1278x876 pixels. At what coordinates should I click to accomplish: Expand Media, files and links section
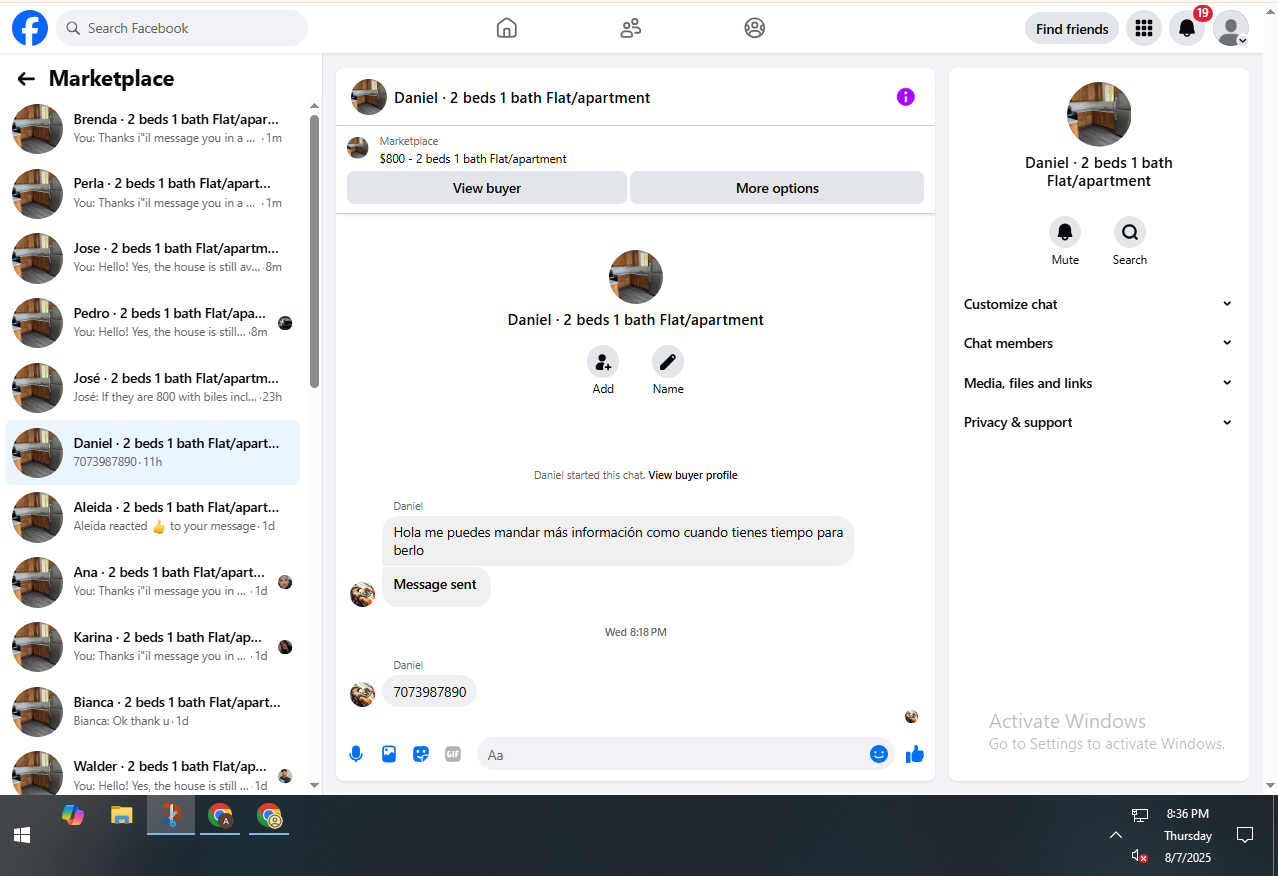(x=1099, y=383)
